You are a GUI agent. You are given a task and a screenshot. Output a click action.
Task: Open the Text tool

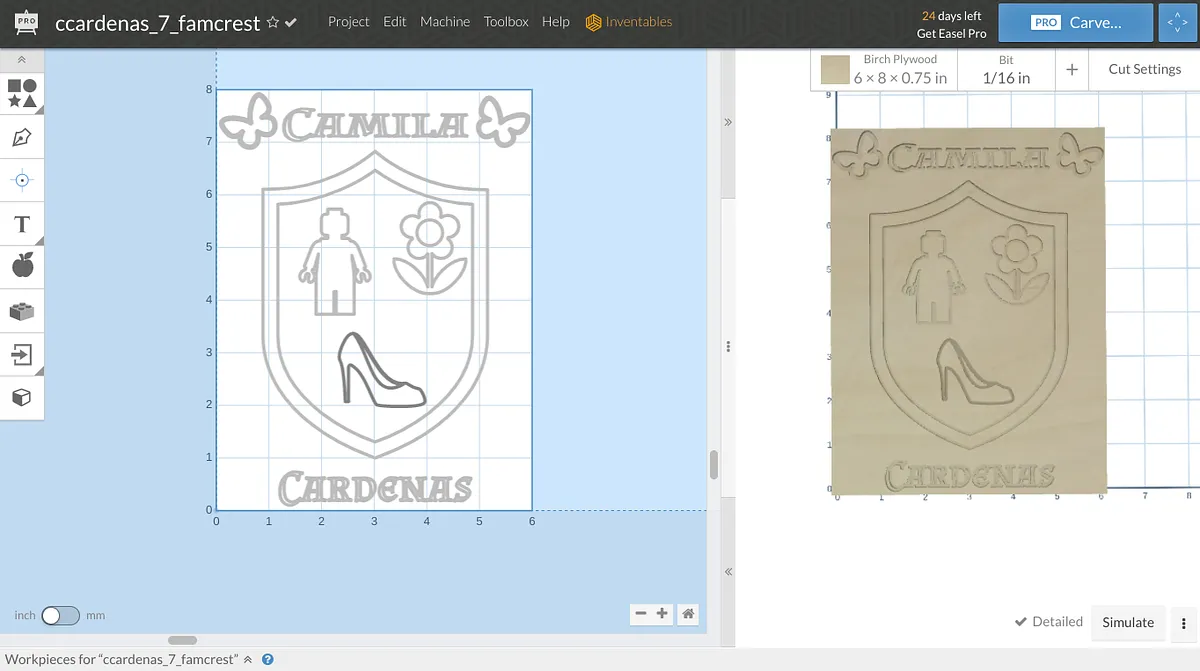(22, 223)
